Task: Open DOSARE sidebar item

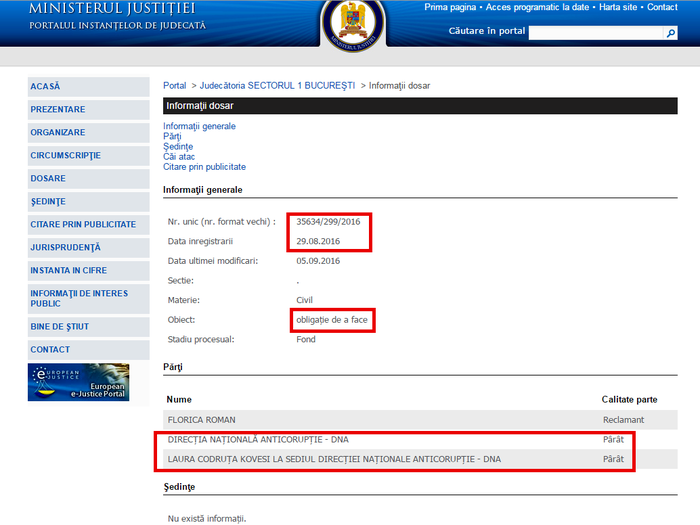Action: (88, 179)
